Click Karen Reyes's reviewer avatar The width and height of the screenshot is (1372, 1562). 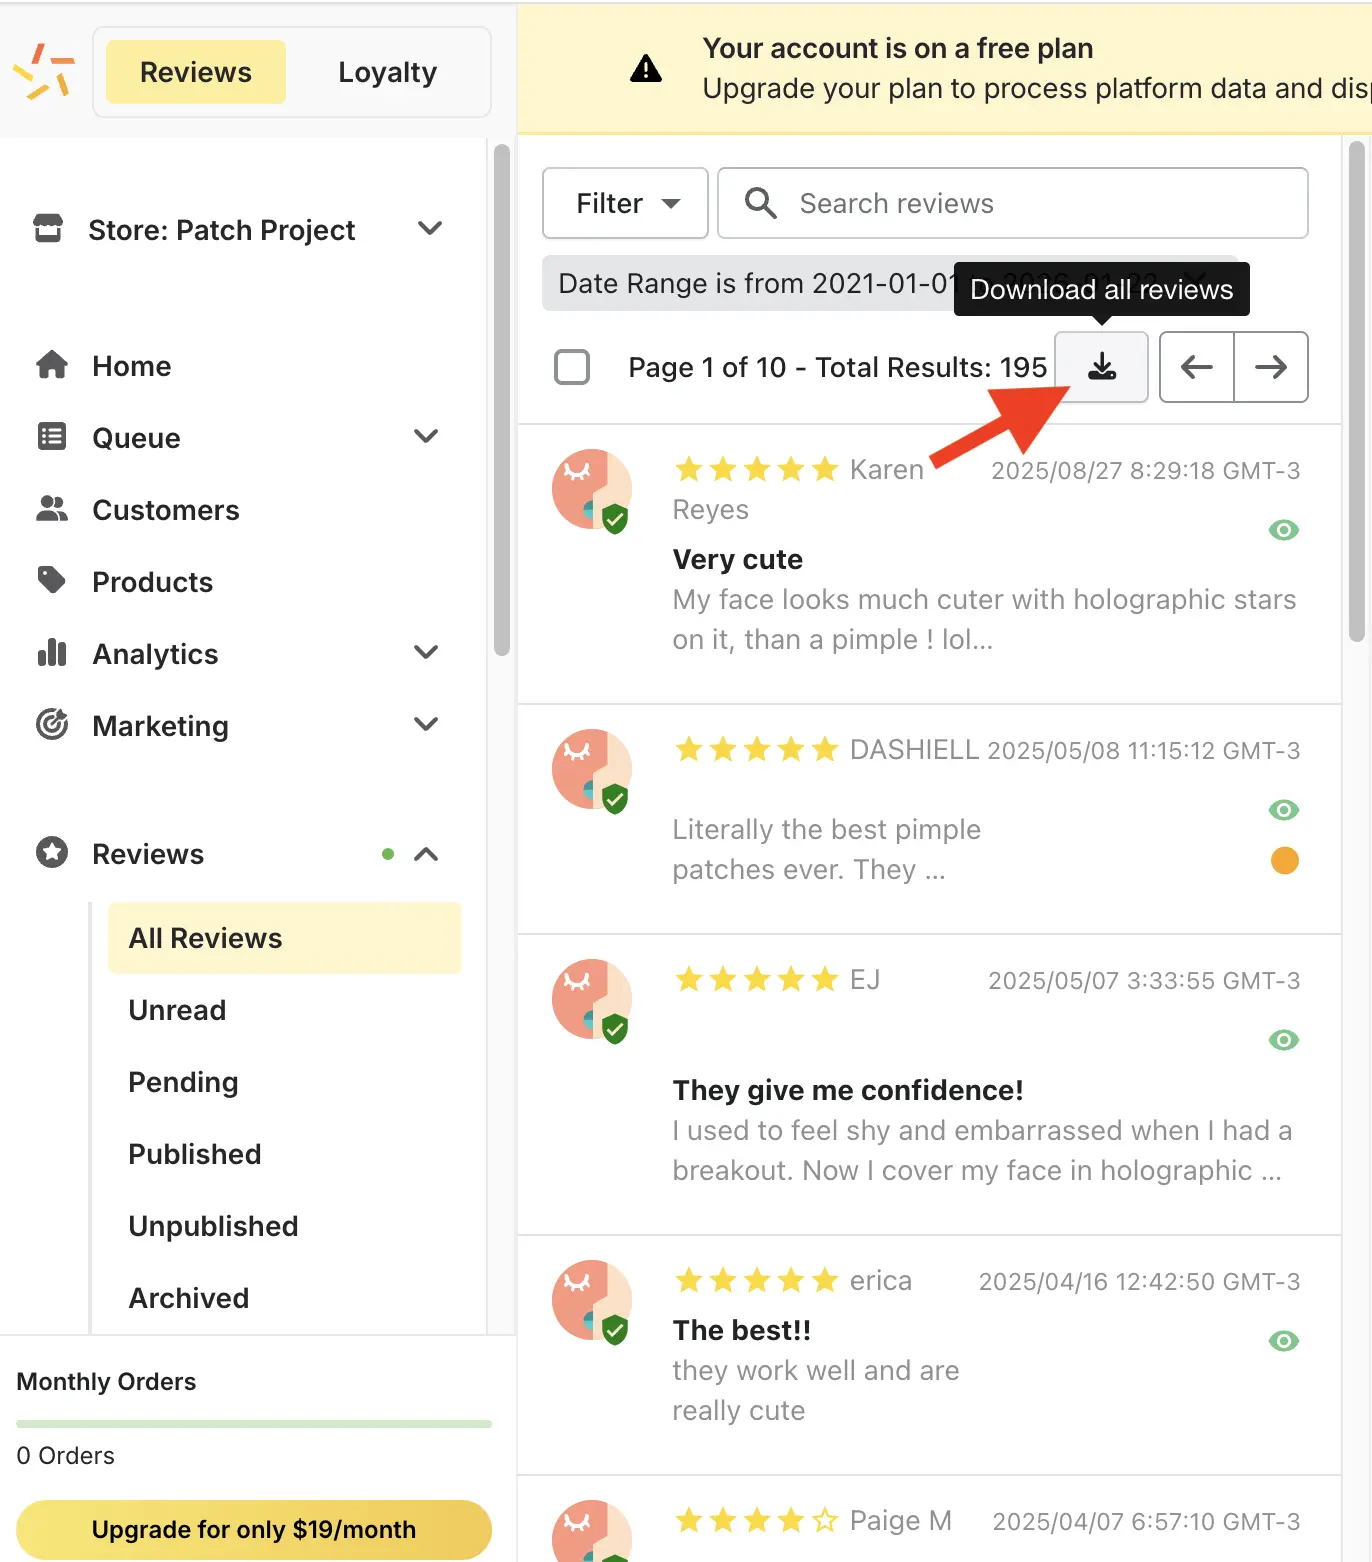point(592,490)
